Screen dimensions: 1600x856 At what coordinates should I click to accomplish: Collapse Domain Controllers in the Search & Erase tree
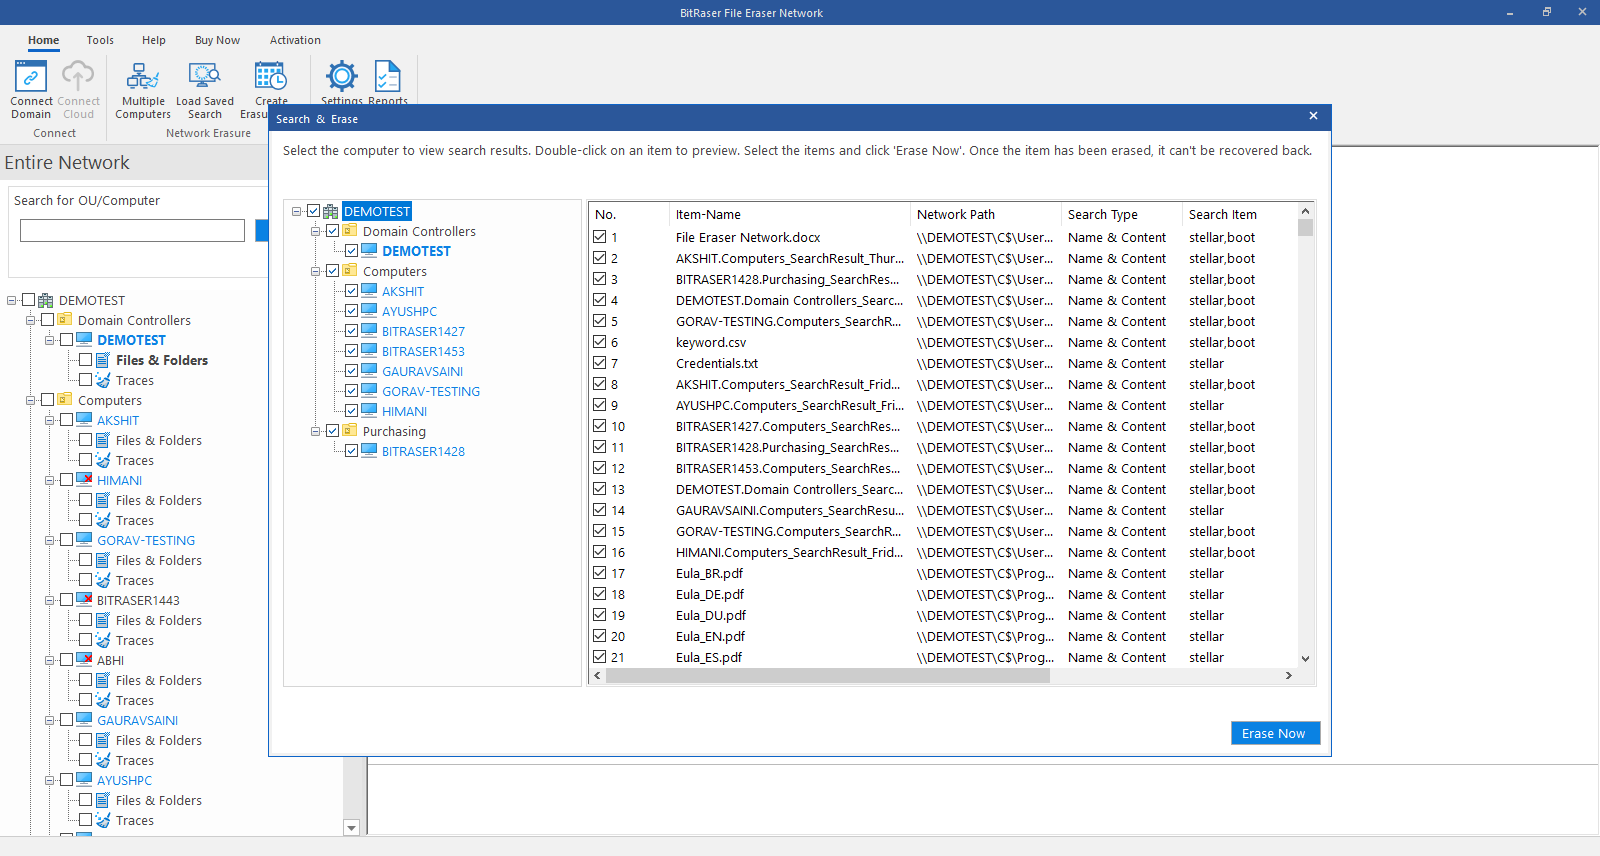[x=316, y=231]
